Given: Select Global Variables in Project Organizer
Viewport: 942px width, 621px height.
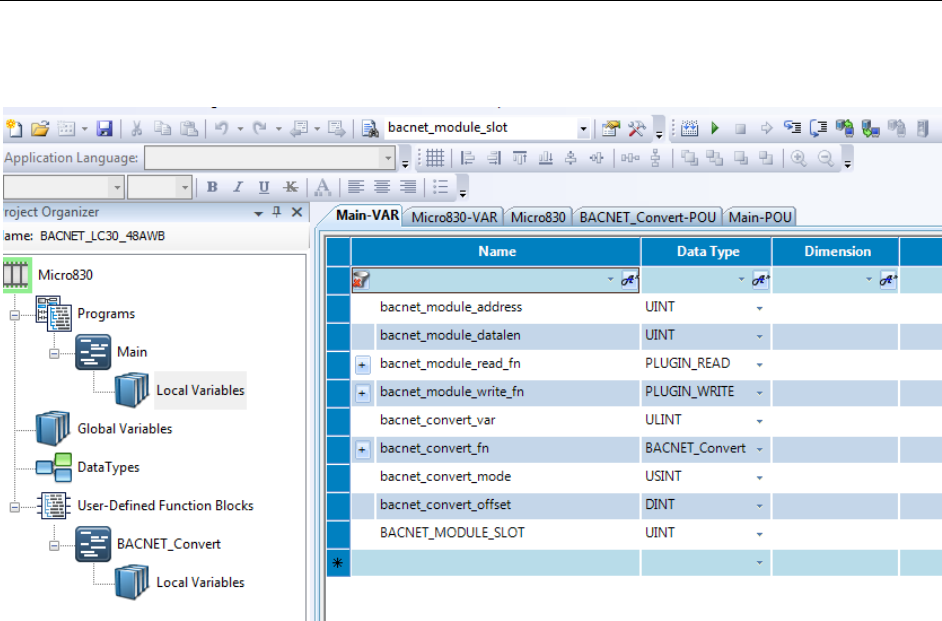Looking at the screenshot, I should point(124,429).
